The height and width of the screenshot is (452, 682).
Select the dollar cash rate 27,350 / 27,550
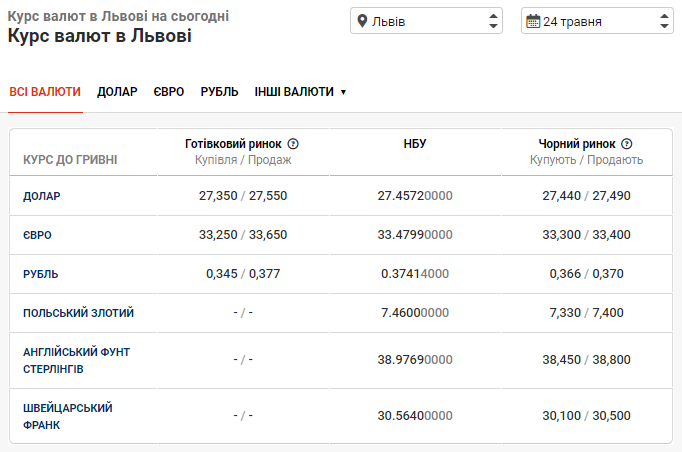(243, 196)
